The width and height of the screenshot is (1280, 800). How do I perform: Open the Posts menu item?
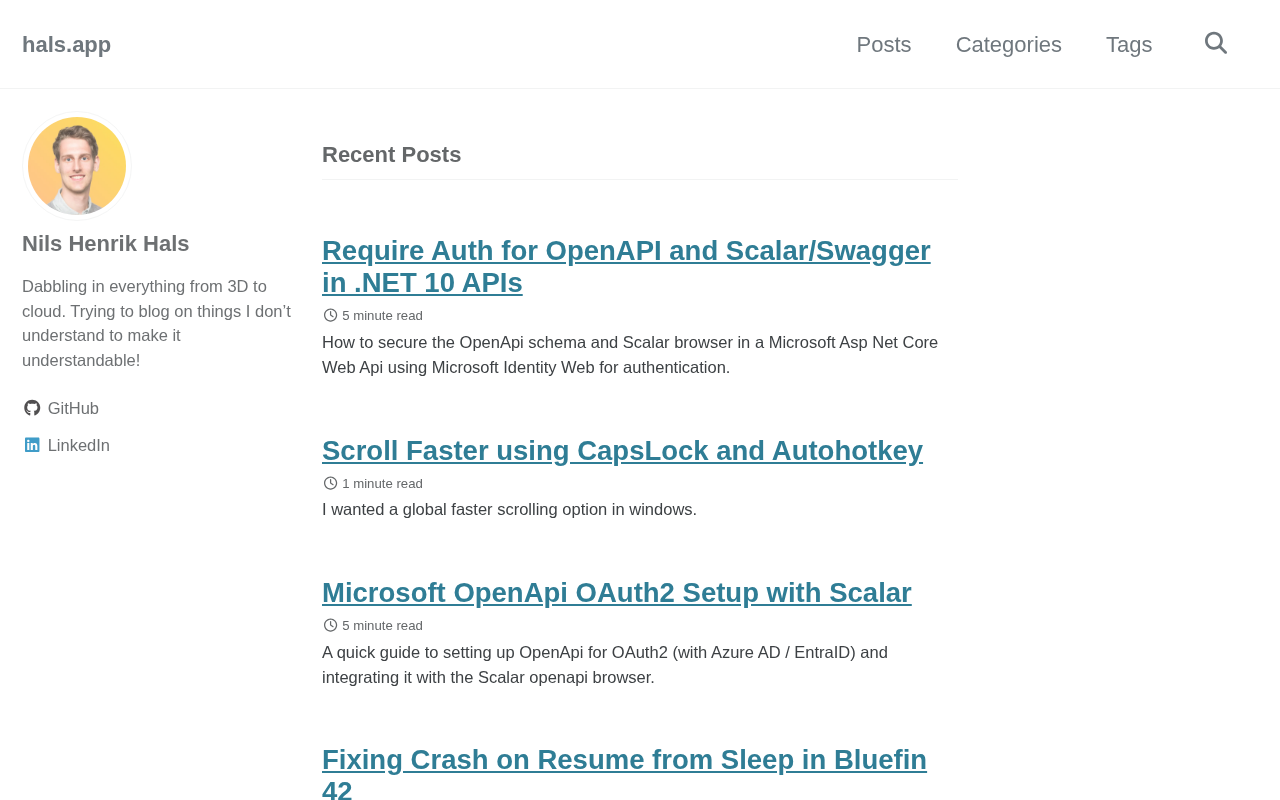pos(884,44)
